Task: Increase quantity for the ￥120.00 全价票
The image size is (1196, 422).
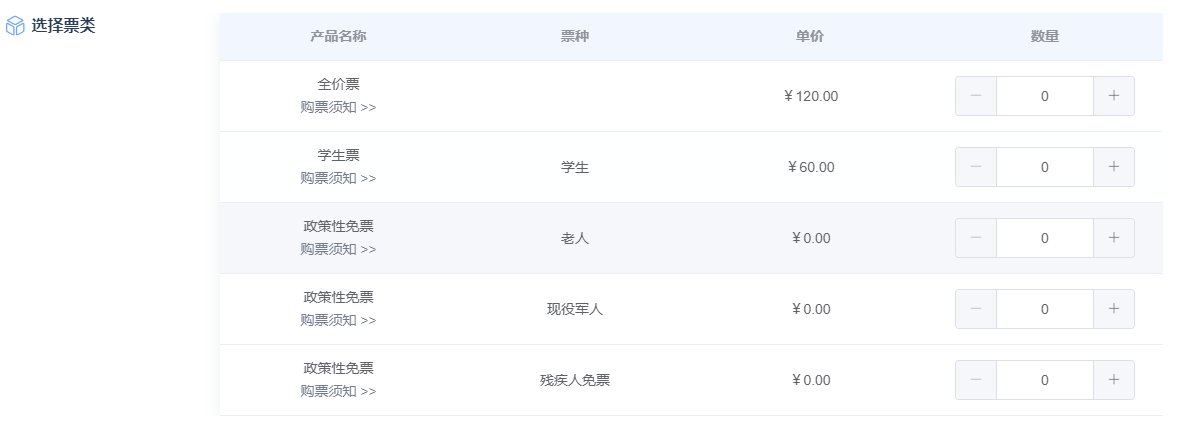Action: (1113, 96)
